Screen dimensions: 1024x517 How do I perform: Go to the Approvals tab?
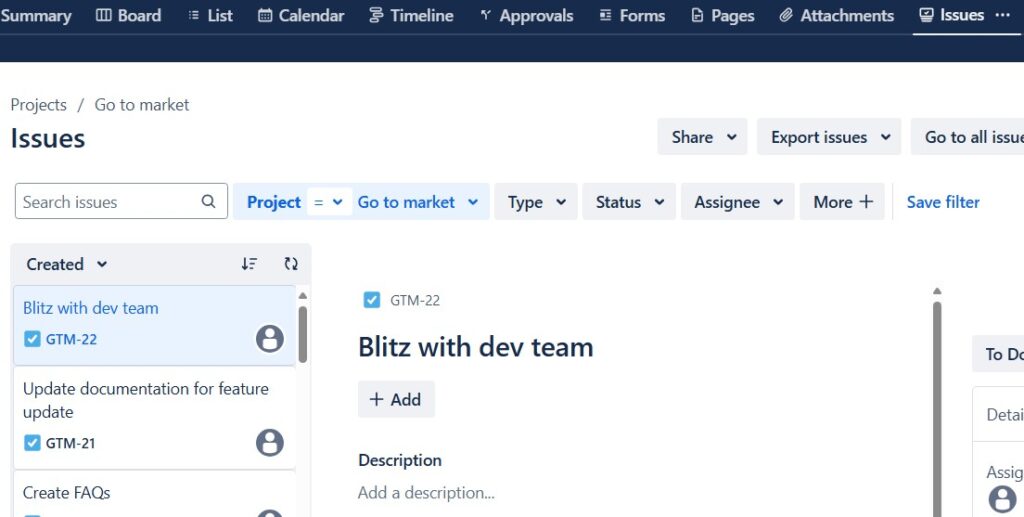(526, 16)
